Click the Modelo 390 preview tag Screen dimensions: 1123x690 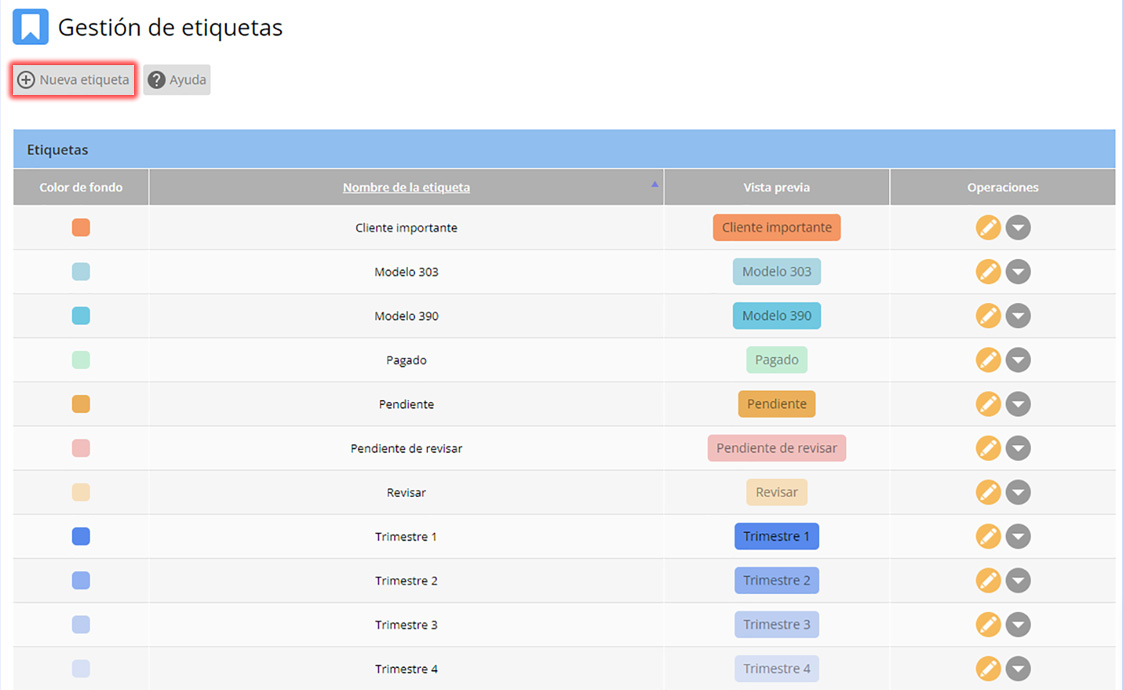point(776,316)
